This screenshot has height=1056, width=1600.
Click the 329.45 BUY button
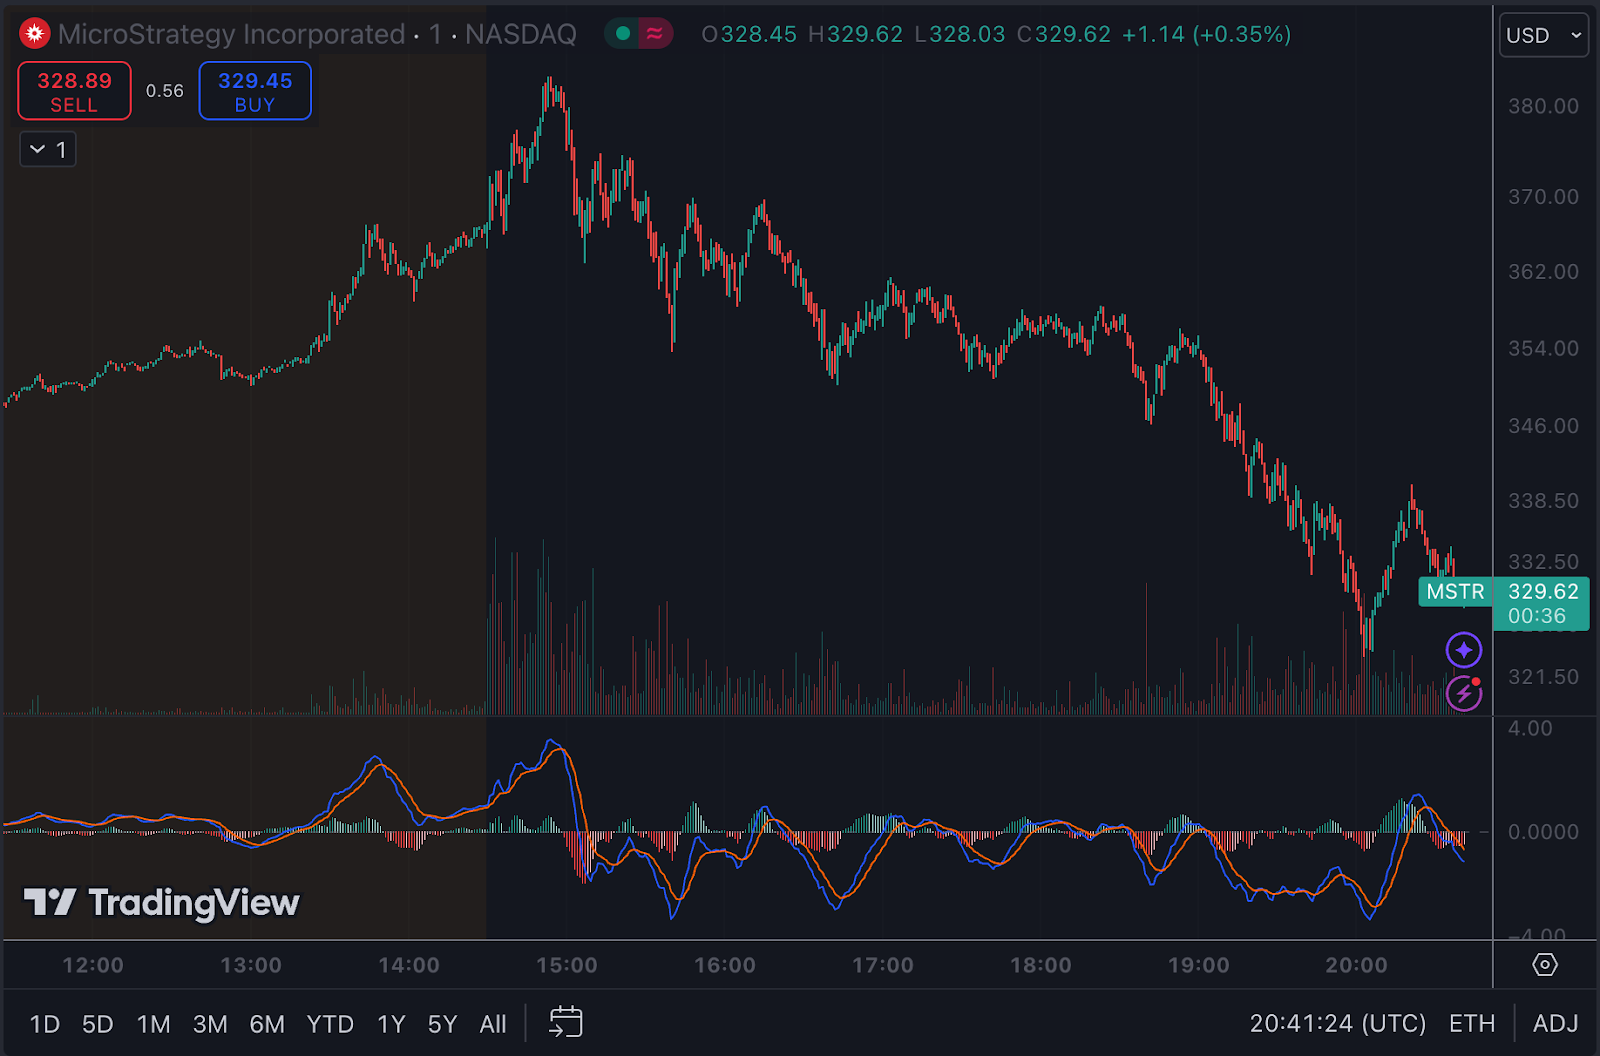click(255, 91)
